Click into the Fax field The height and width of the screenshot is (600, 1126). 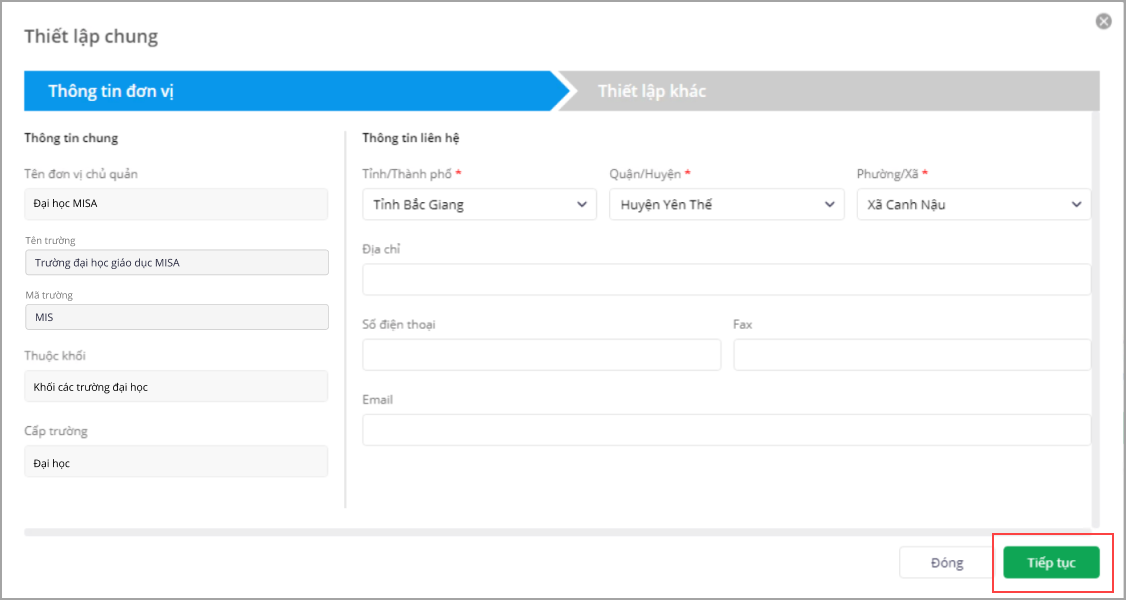[x=911, y=355]
